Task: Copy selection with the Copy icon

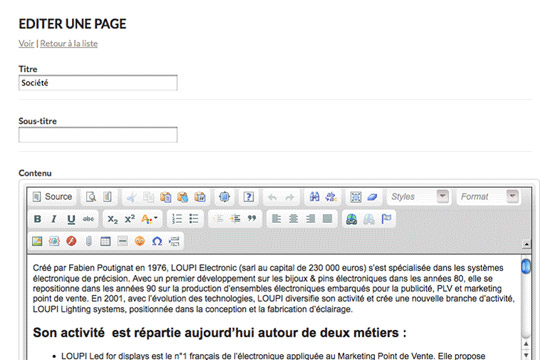Action: (148, 197)
